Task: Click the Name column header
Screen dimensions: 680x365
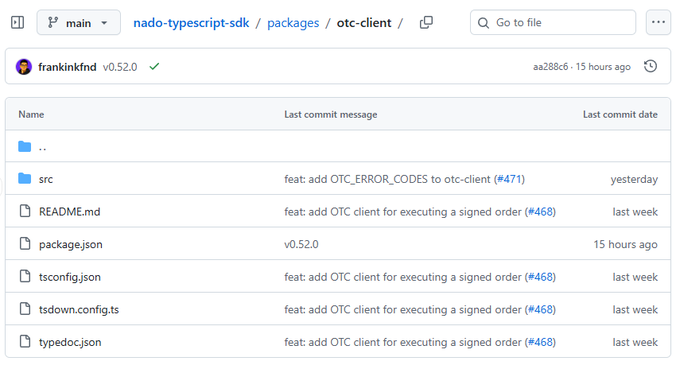Action: (31, 114)
